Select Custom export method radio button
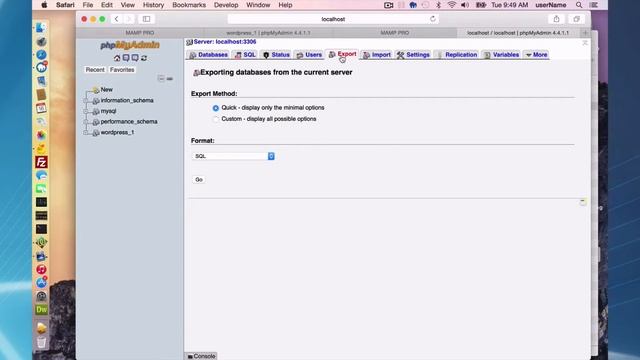The image size is (640, 360). 216,119
